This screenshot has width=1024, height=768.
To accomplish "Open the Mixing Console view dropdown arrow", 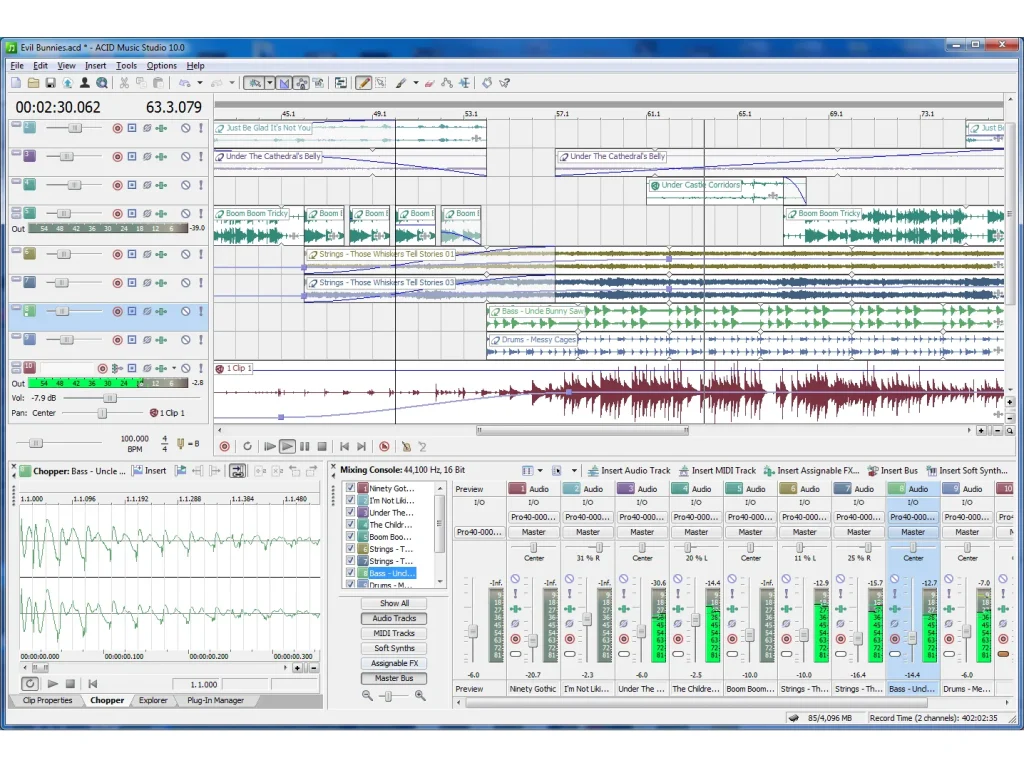I will (x=541, y=471).
